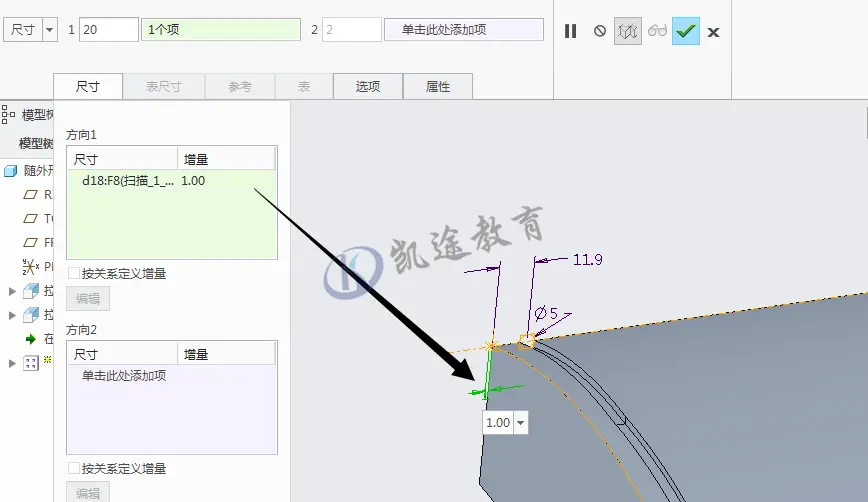Image resolution: width=868 pixels, height=502 pixels.
Task: Open the 属性 tab
Action: [438, 86]
